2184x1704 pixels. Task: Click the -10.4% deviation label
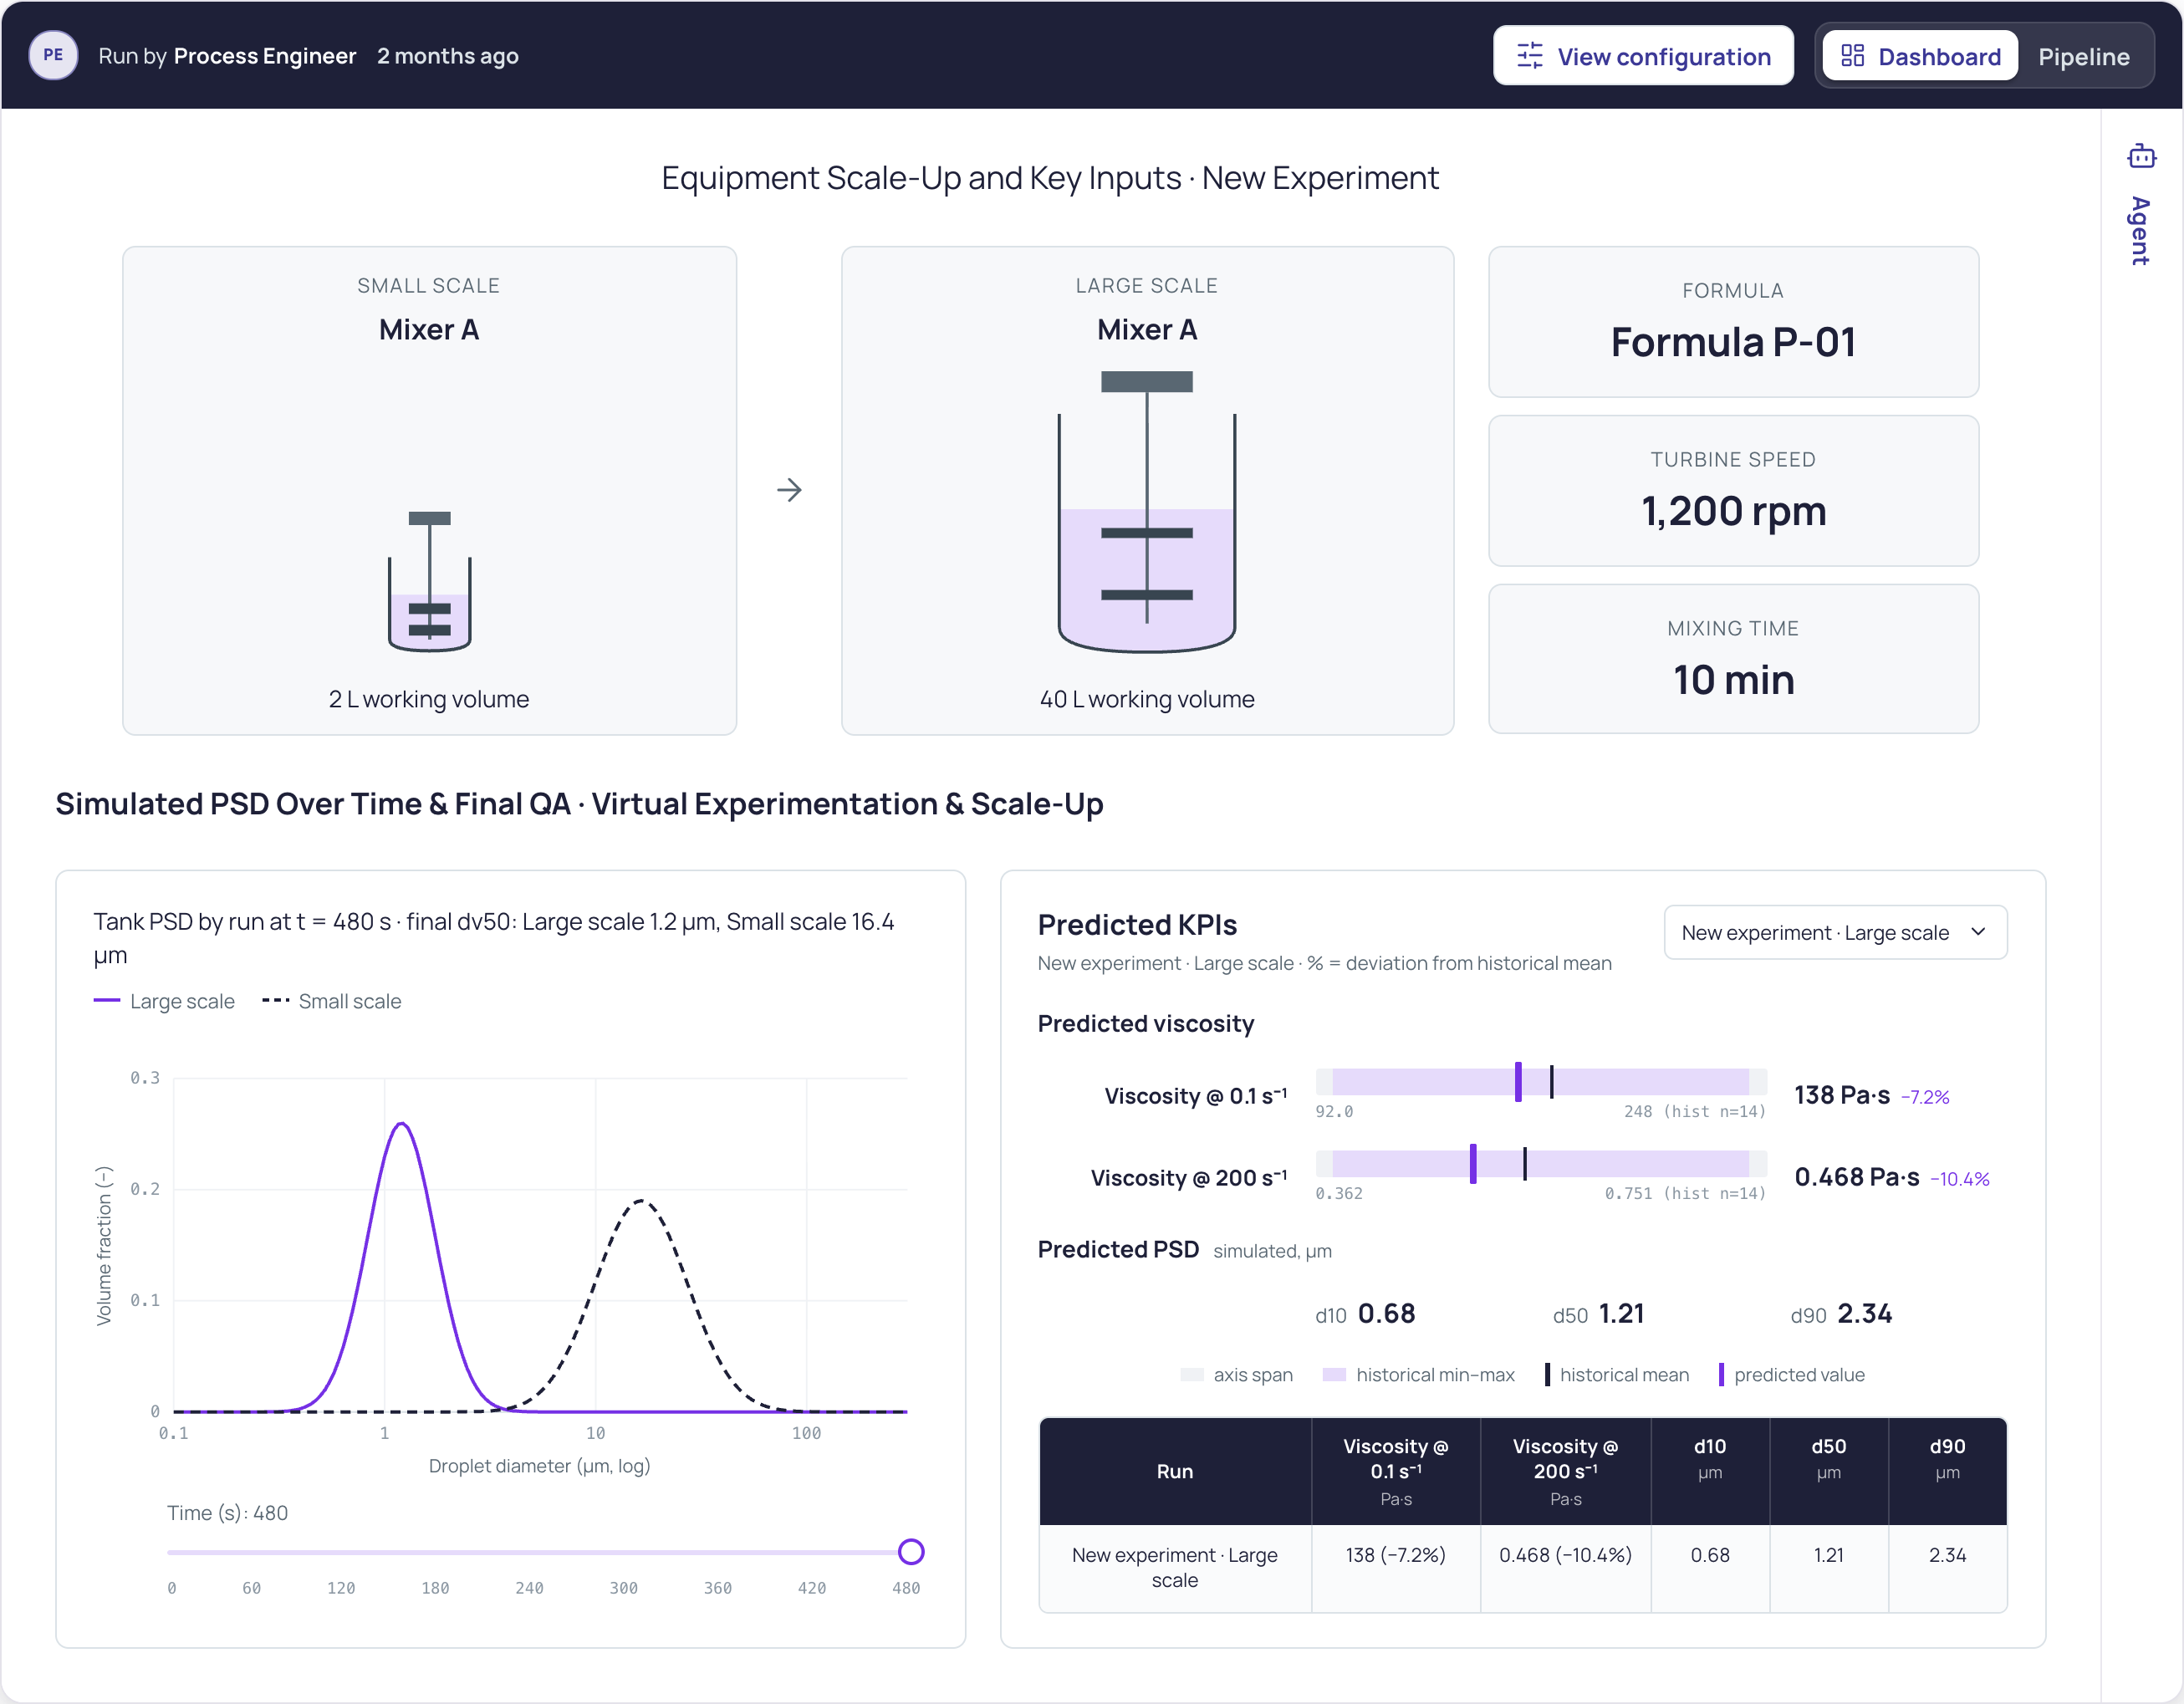tap(1960, 1179)
